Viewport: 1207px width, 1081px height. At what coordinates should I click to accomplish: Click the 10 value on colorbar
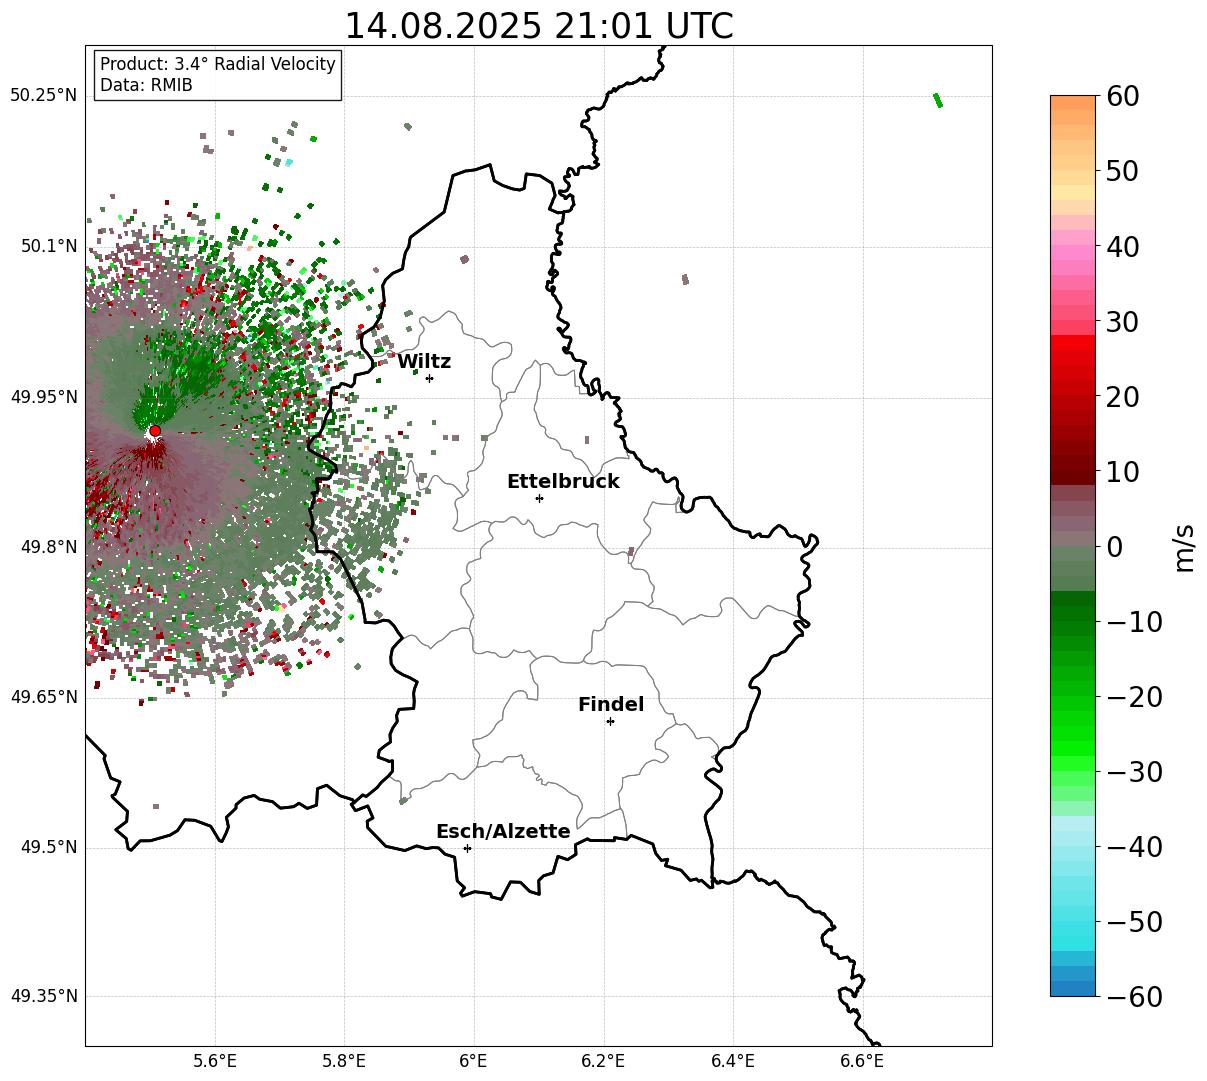click(x=1123, y=472)
